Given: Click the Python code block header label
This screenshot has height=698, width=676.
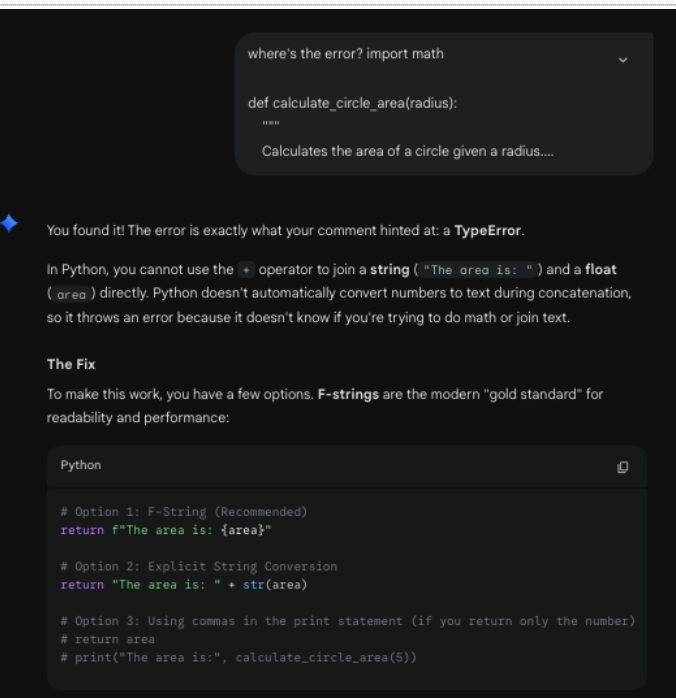Looking at the screenshot, I should pos(81,465).
